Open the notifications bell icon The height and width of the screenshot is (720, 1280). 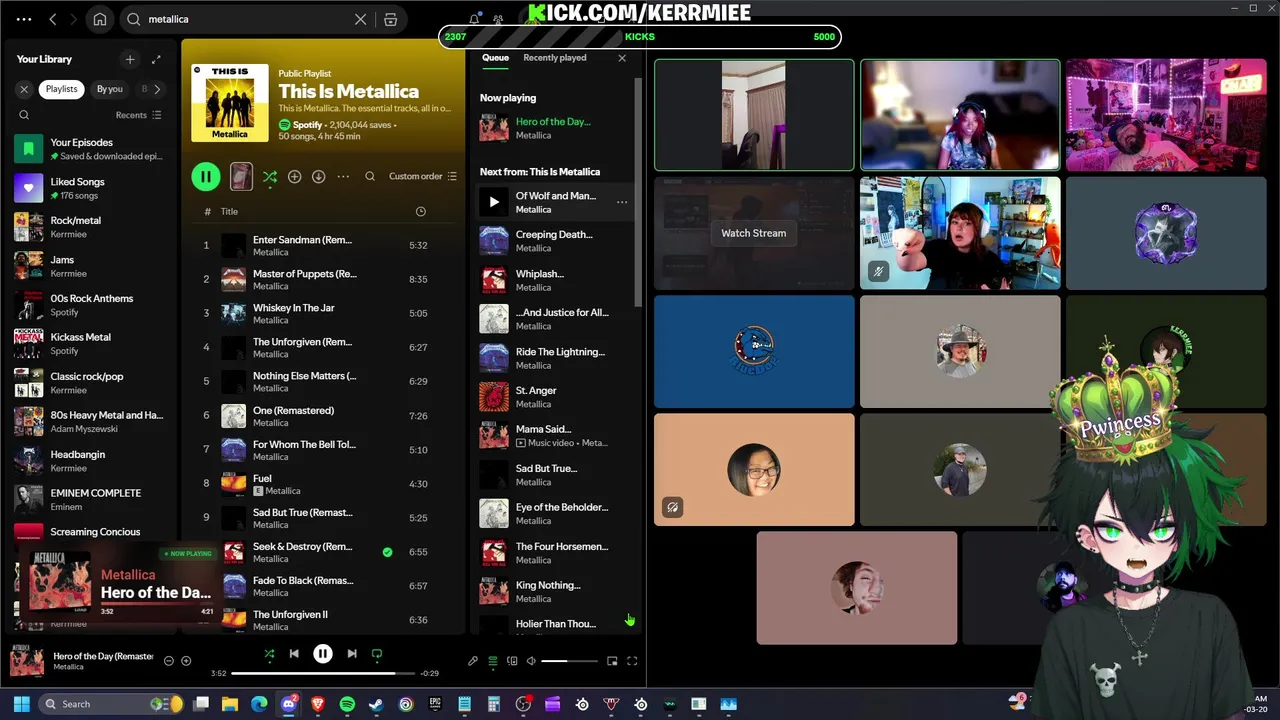(474, 19)
